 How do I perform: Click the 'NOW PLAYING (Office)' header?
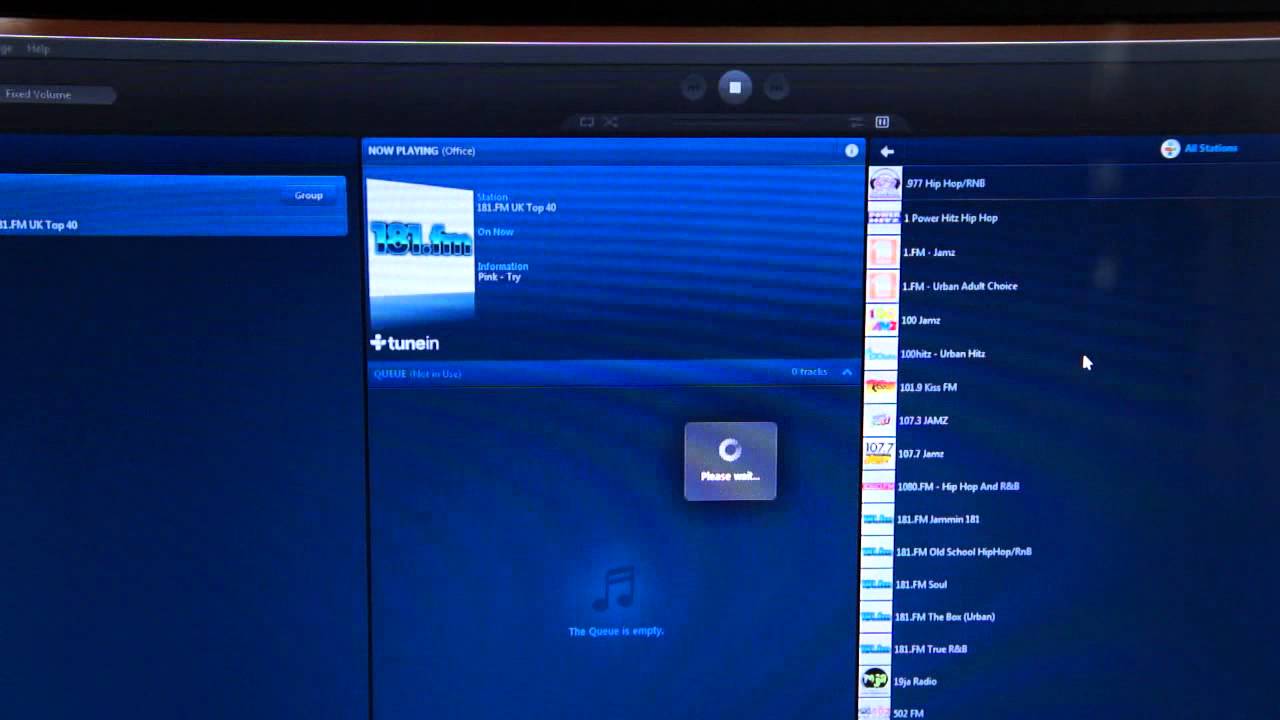point(421,151)
